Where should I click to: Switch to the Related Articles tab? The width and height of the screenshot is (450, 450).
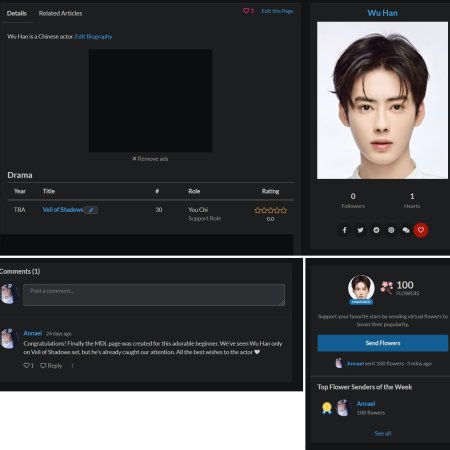[x=60, y=13]
